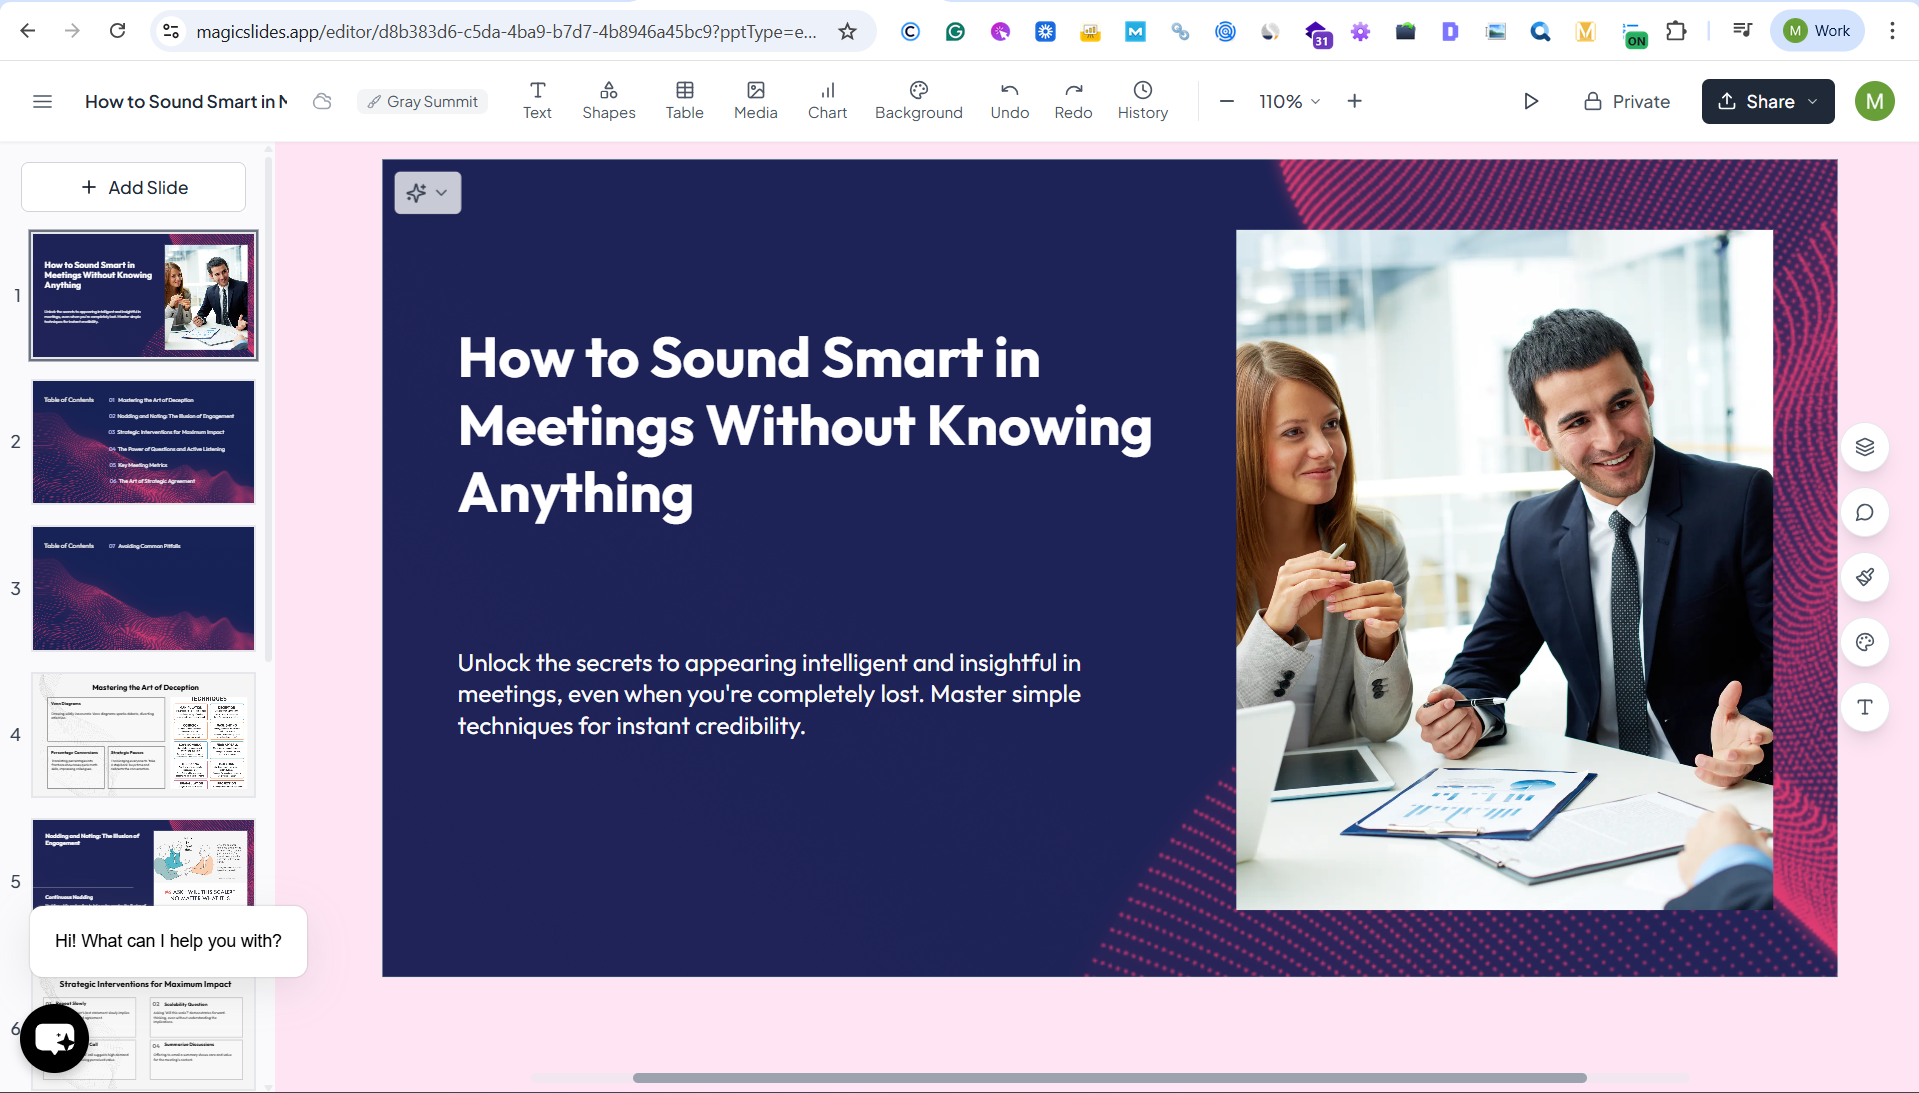
Task: Click the Undo button
Action: [1009, 101]
